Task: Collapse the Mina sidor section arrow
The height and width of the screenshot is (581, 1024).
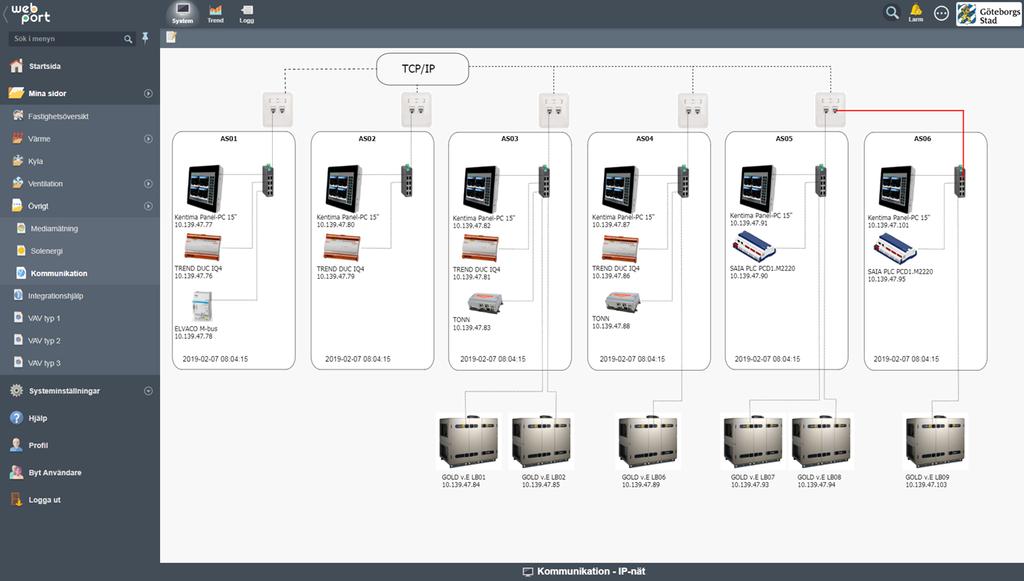Action: coord(148,93)
